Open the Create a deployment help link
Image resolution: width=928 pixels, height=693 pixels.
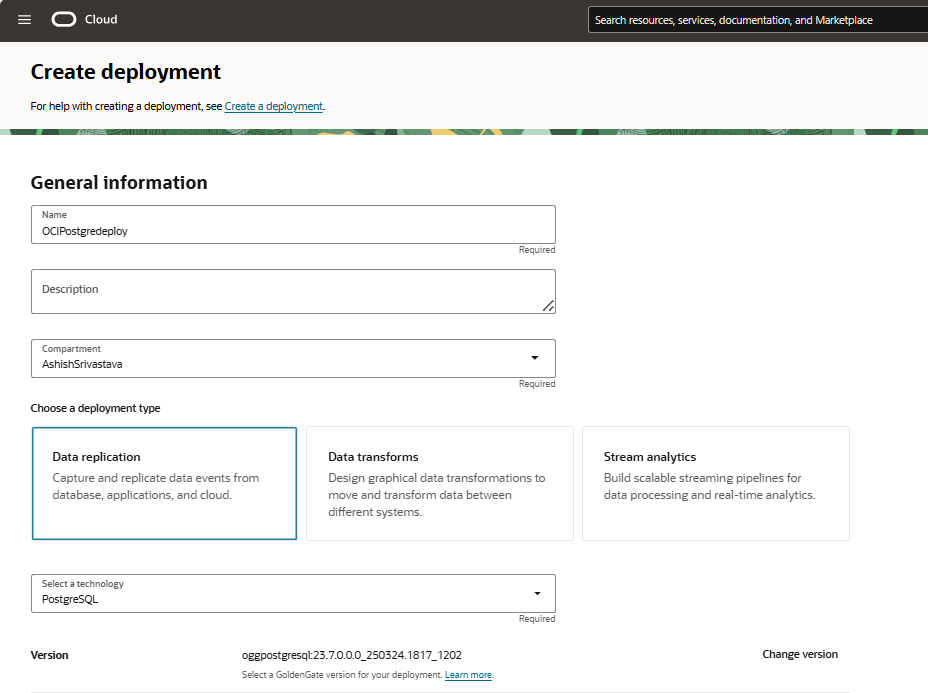tap(273, 106)
